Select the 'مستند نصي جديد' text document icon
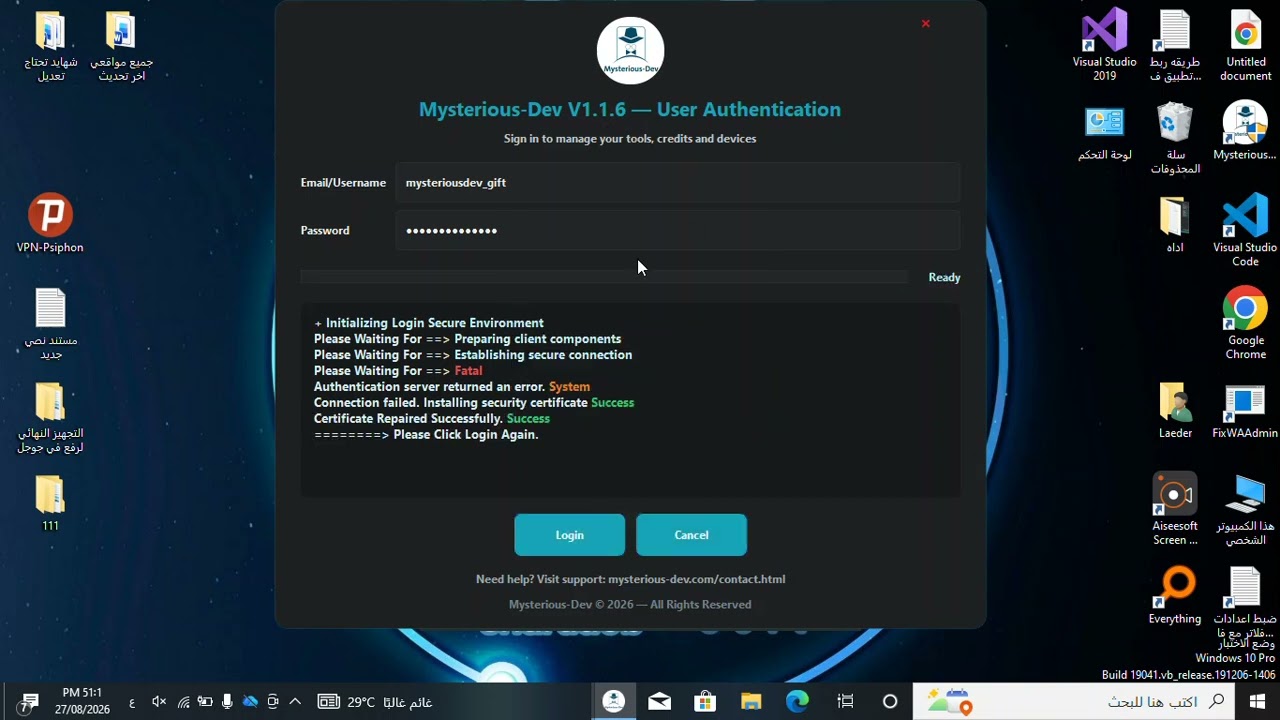The height and width of the screenshot is (720, 1280). point(50,324)
